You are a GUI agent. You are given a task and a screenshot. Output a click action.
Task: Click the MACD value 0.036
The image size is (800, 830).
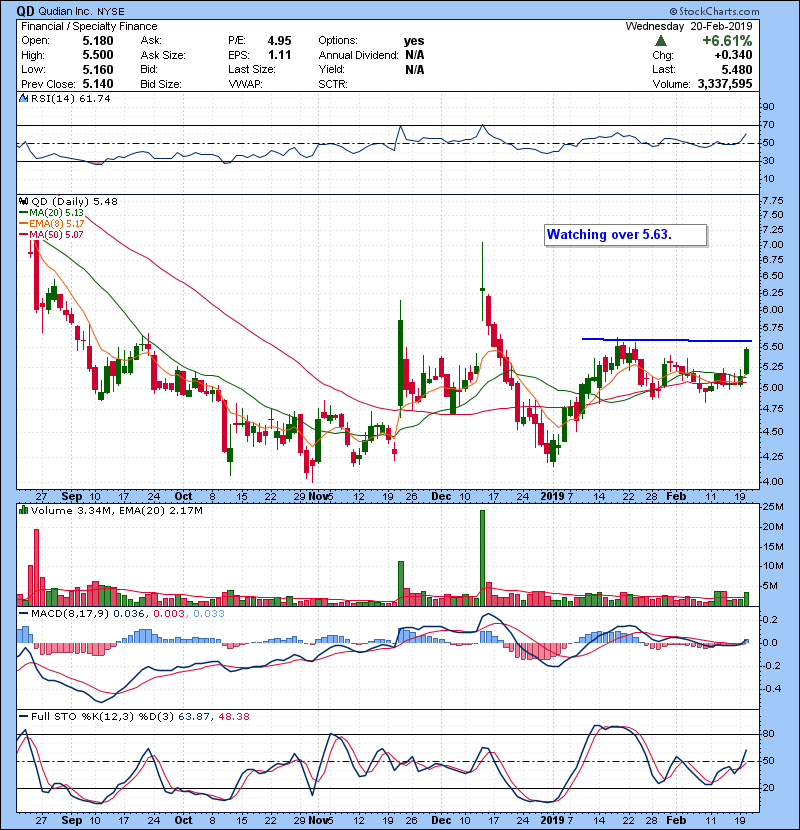[129, 614]
